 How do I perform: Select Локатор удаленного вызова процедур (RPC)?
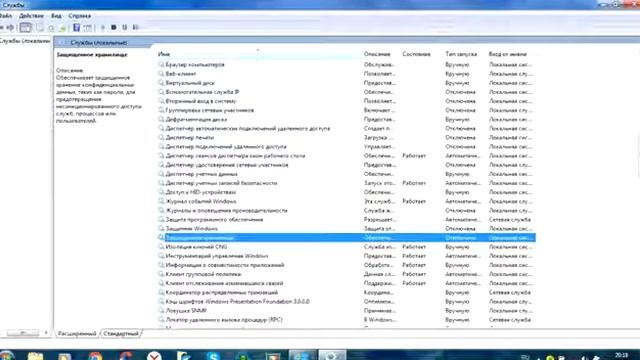pos(346,320)
